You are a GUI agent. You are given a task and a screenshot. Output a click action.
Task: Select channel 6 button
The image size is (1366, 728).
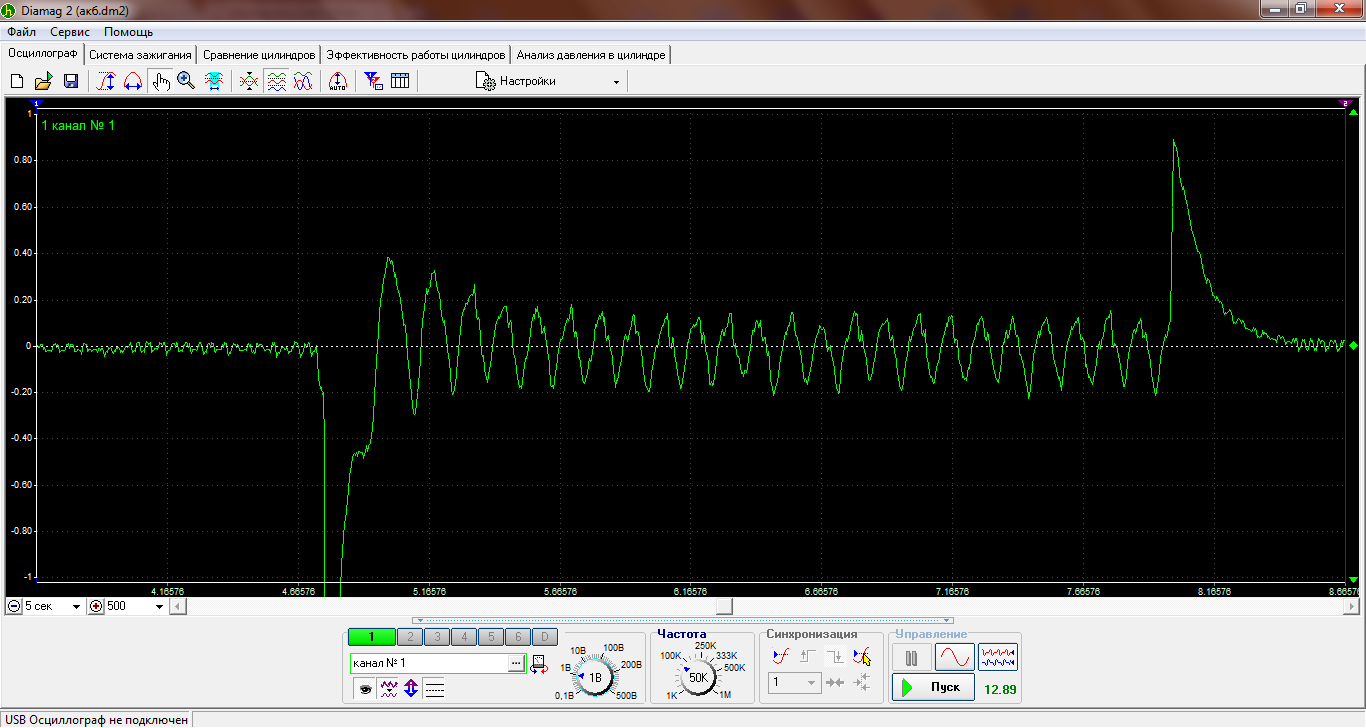click(517, 637)
